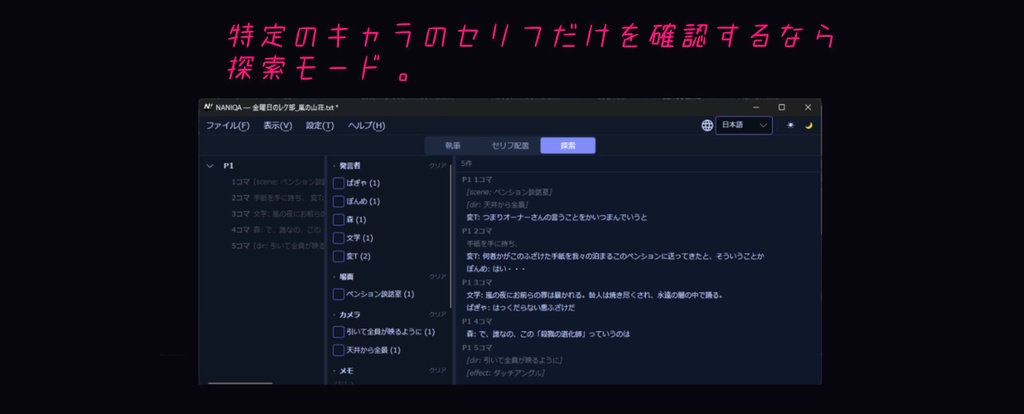Click result line '変T: つまりオーナーさんの言うことを…'
The width and height of the screenshot is (1024, 414).
coord(556,217)
